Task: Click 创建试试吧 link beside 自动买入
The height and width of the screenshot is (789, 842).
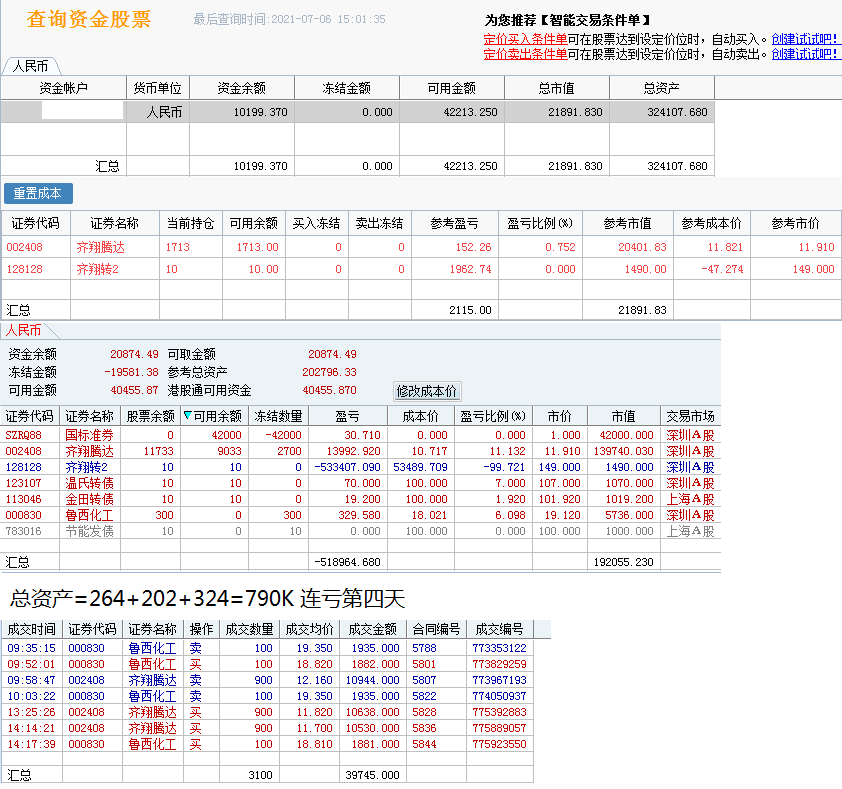Action: coord(804,39)
